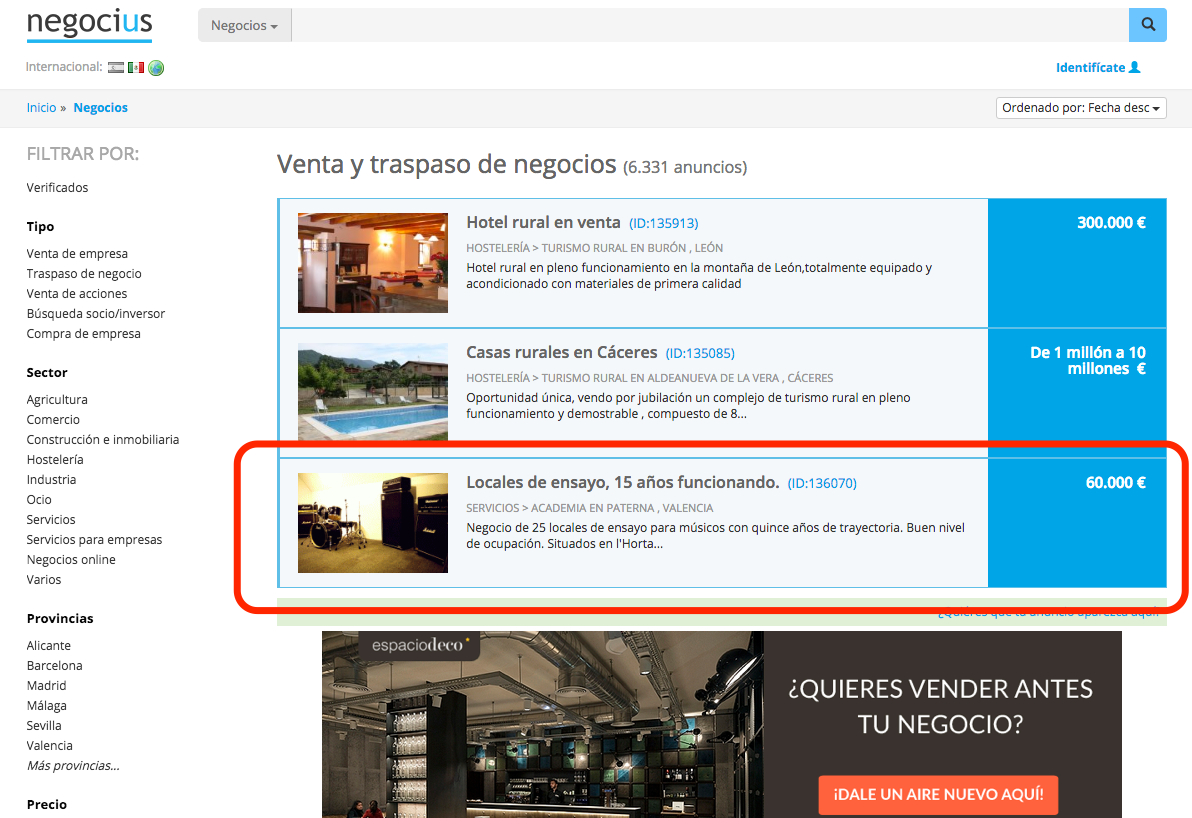Click the De 1 millón a 10 millones price
Screen dimensions: 1192x818
tap(1088, 361)
